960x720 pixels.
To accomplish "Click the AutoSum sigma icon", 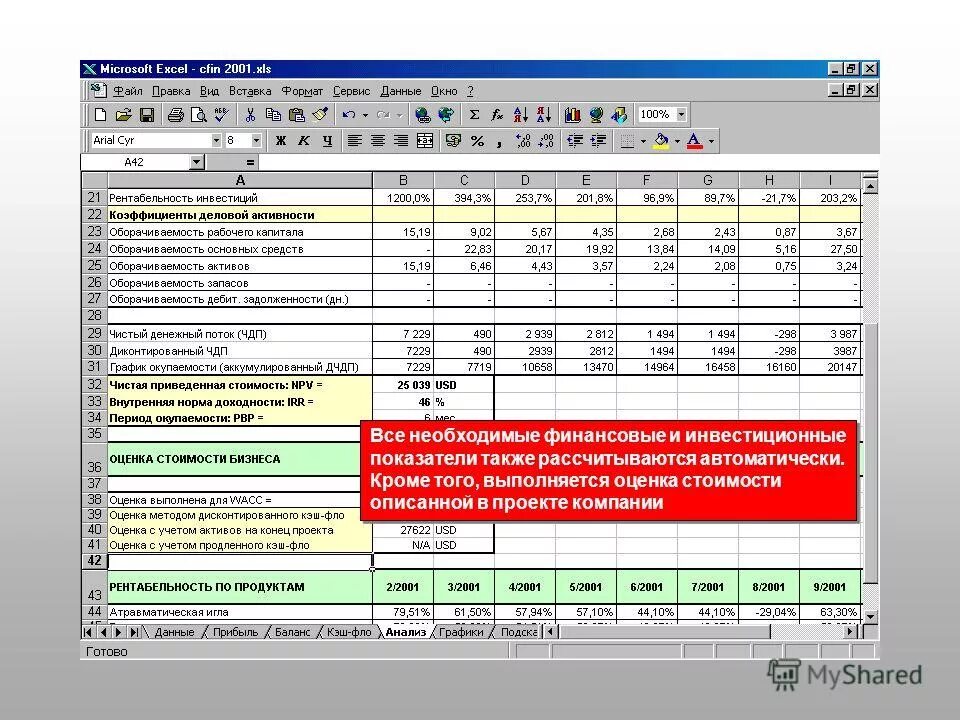I will 474,114.
